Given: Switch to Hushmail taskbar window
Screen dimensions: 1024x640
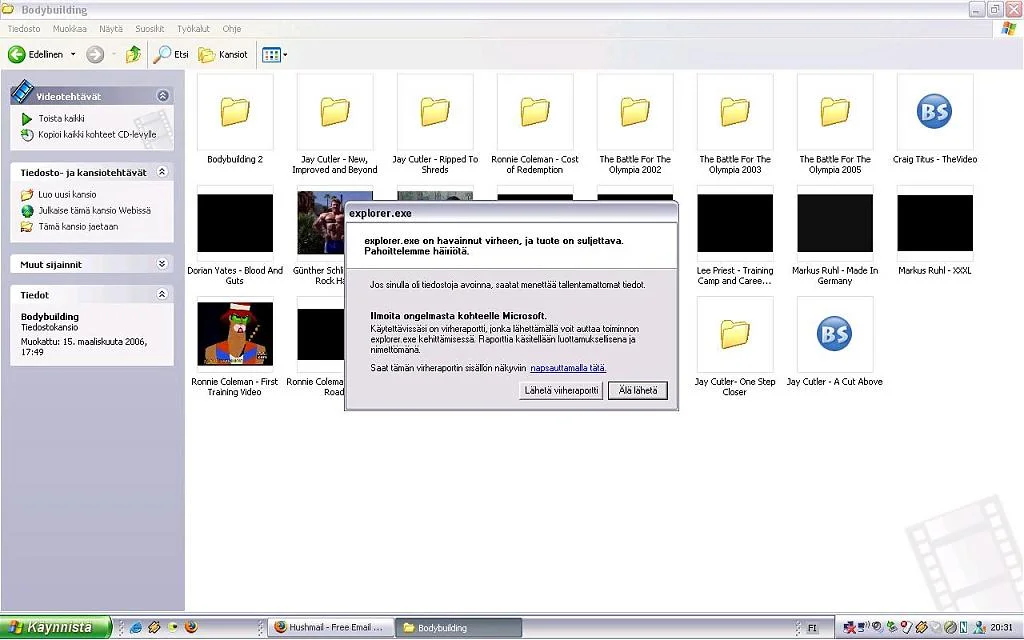Looking at the screenshot, I should point(330,628).
